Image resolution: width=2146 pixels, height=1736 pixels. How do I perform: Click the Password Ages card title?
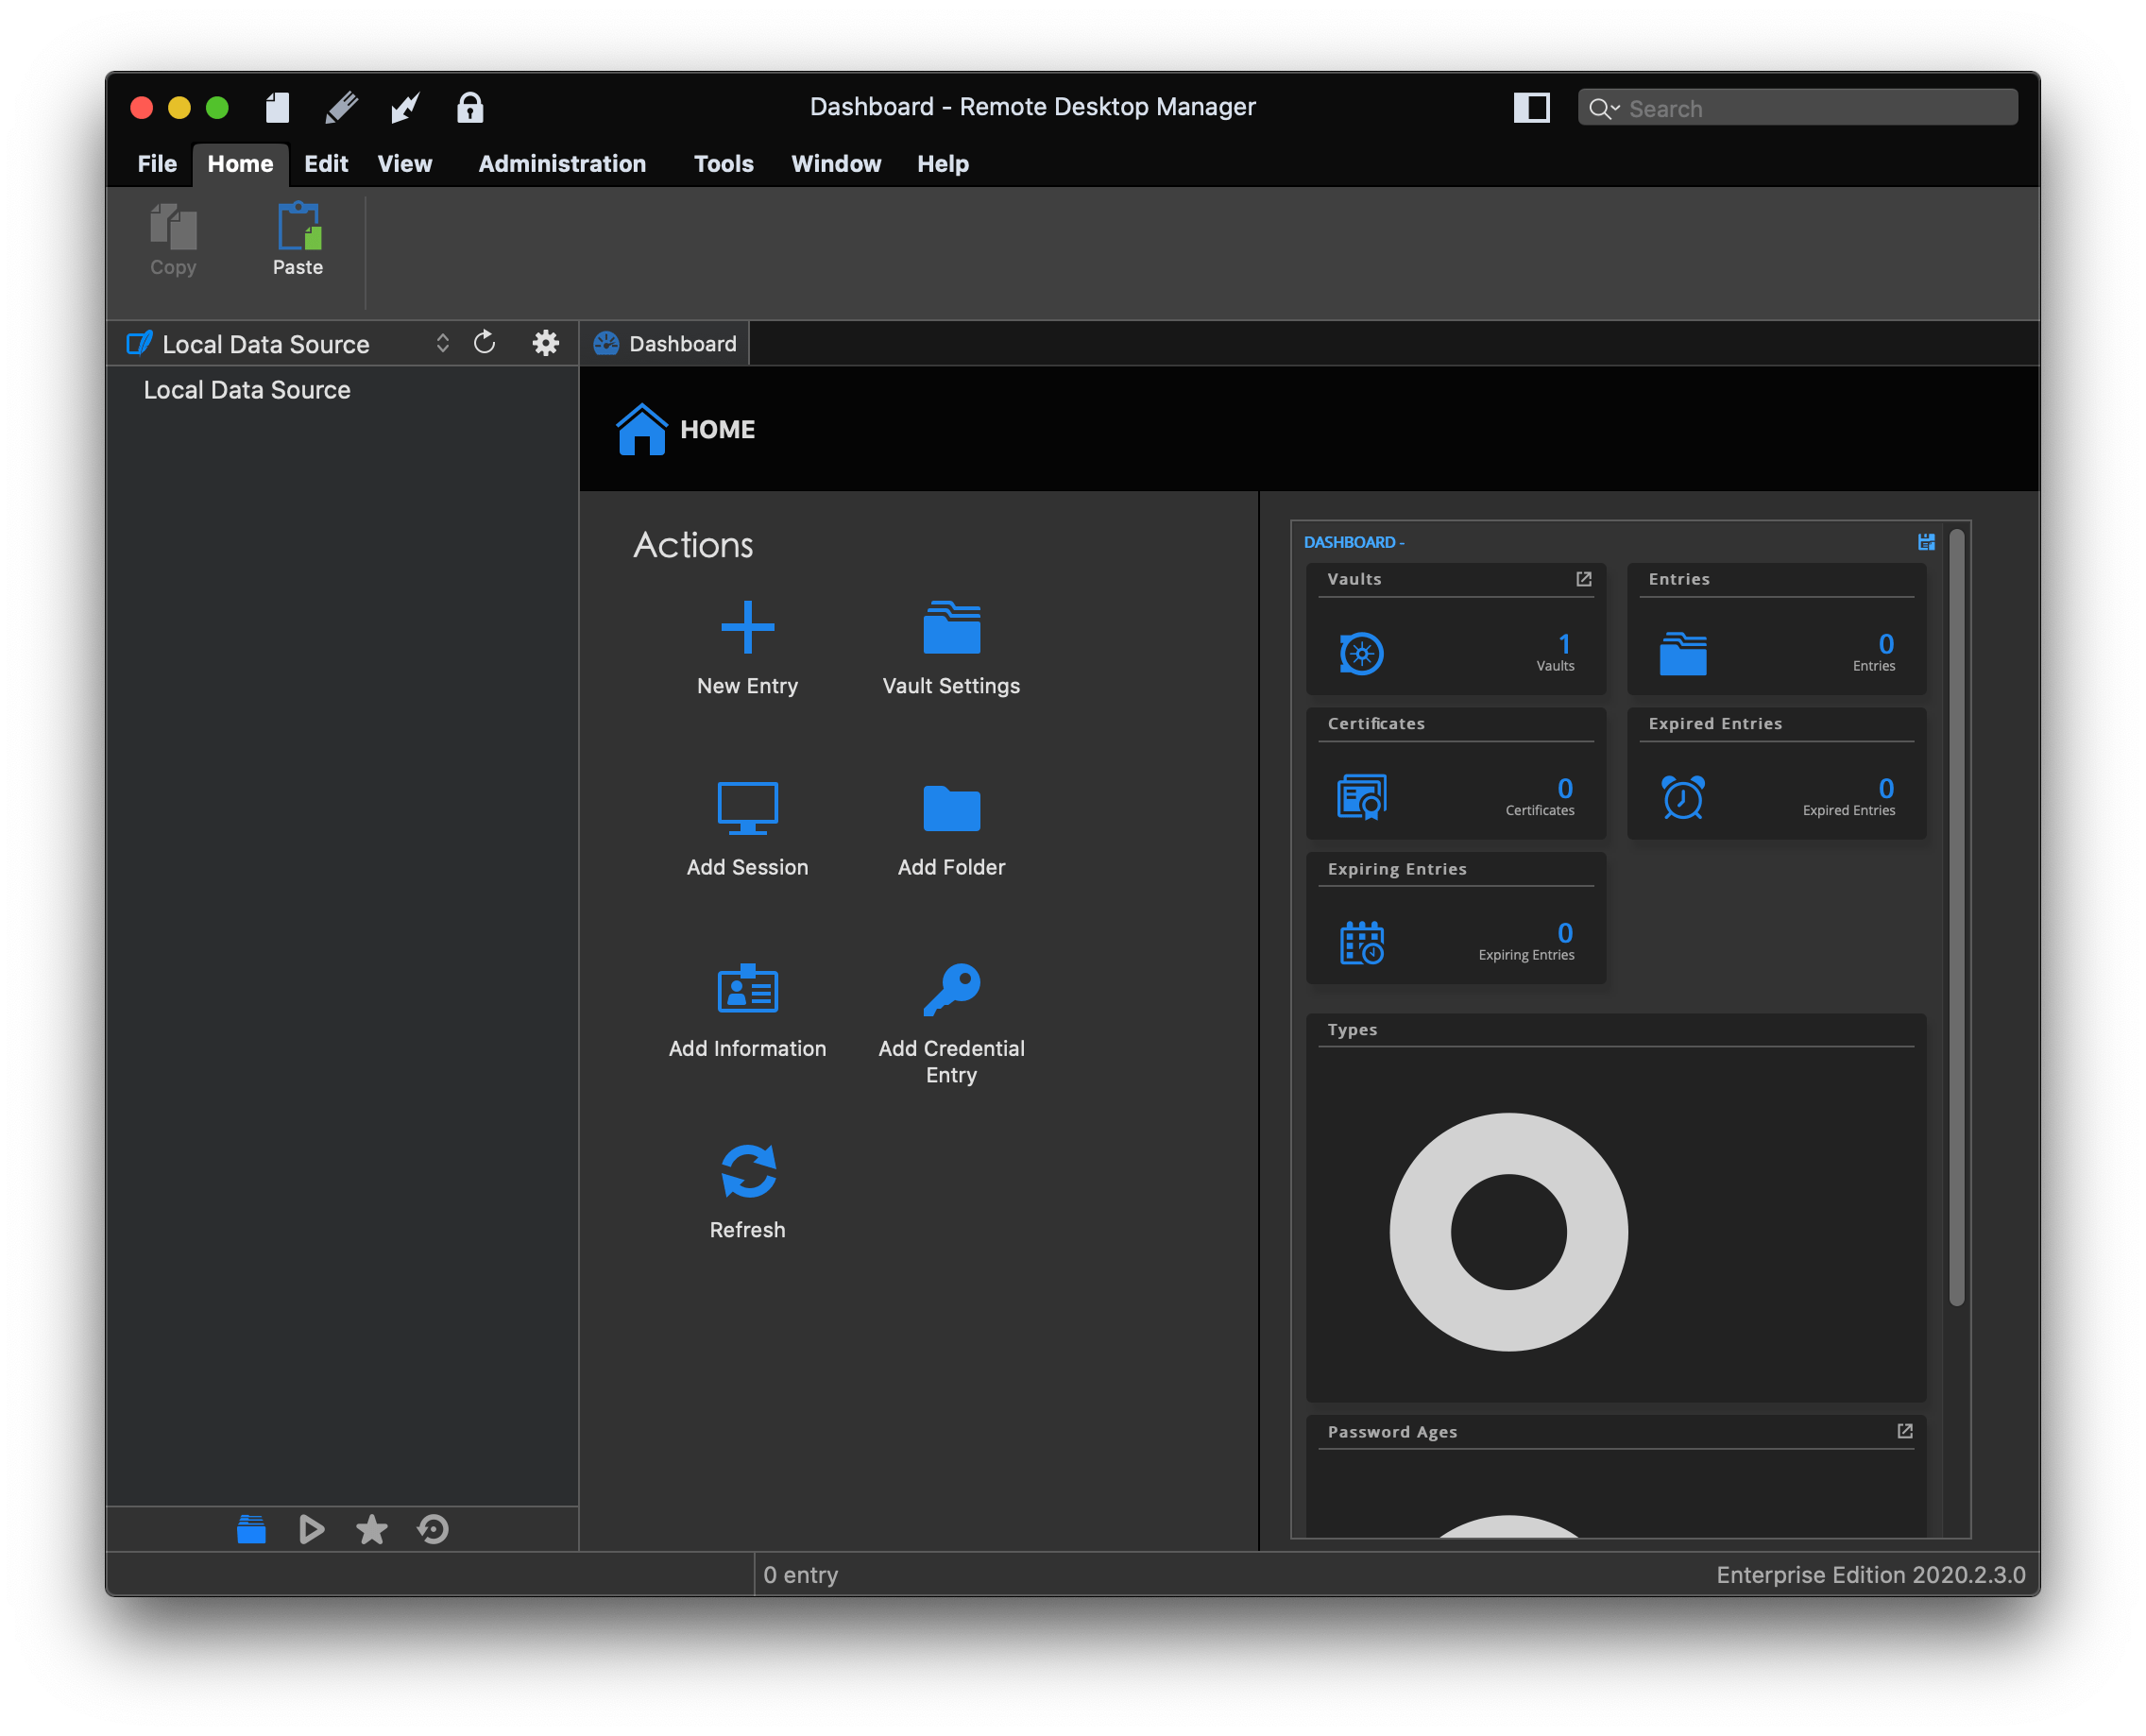[x=1391, y=1431]
